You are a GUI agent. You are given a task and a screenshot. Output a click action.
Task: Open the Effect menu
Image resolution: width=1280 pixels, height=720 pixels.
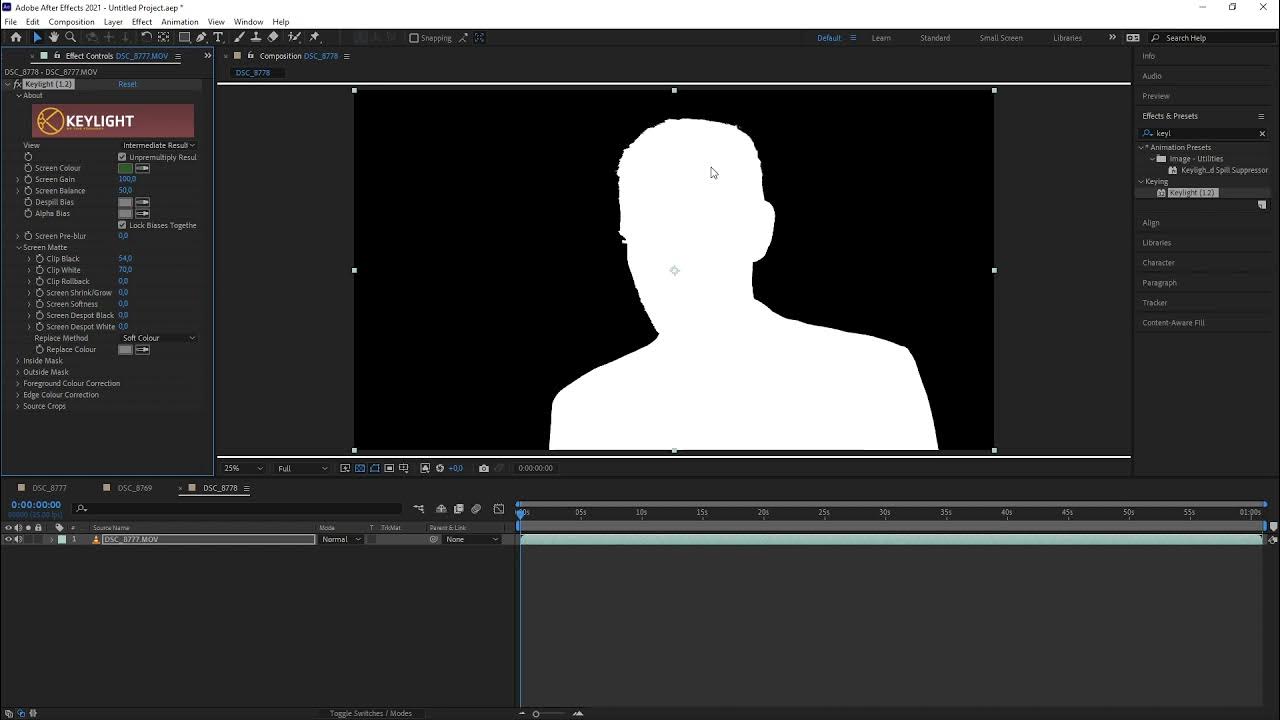(142, 22)
